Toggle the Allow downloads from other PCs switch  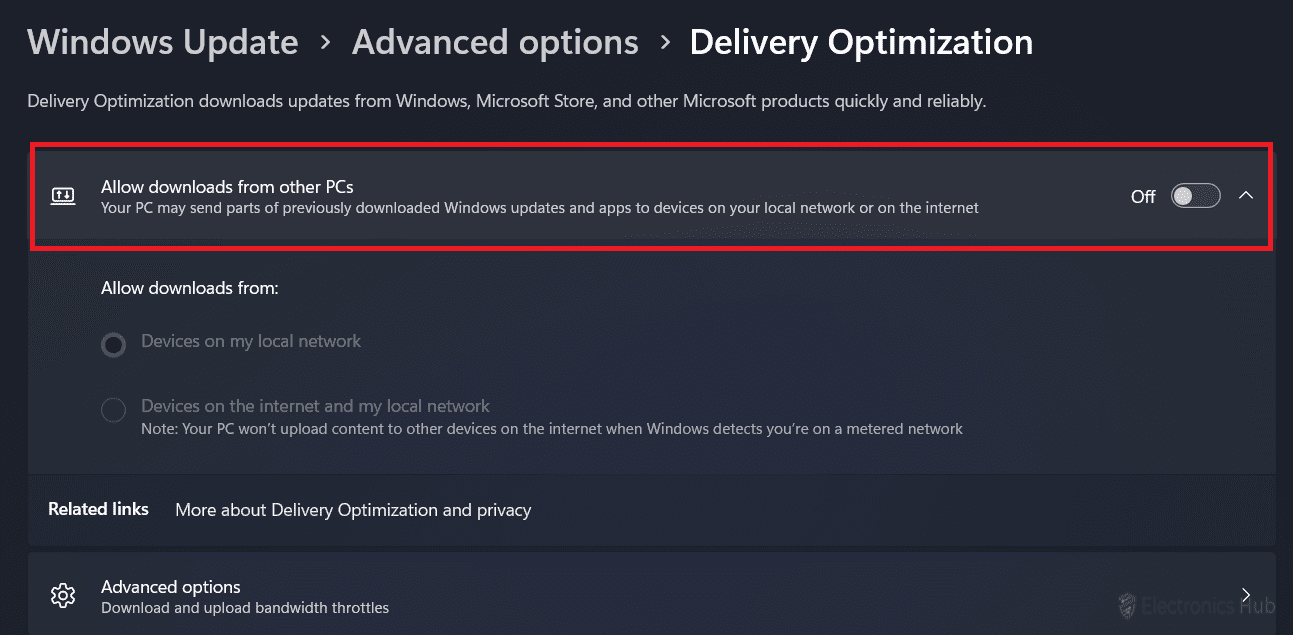tap(1195, 196)
